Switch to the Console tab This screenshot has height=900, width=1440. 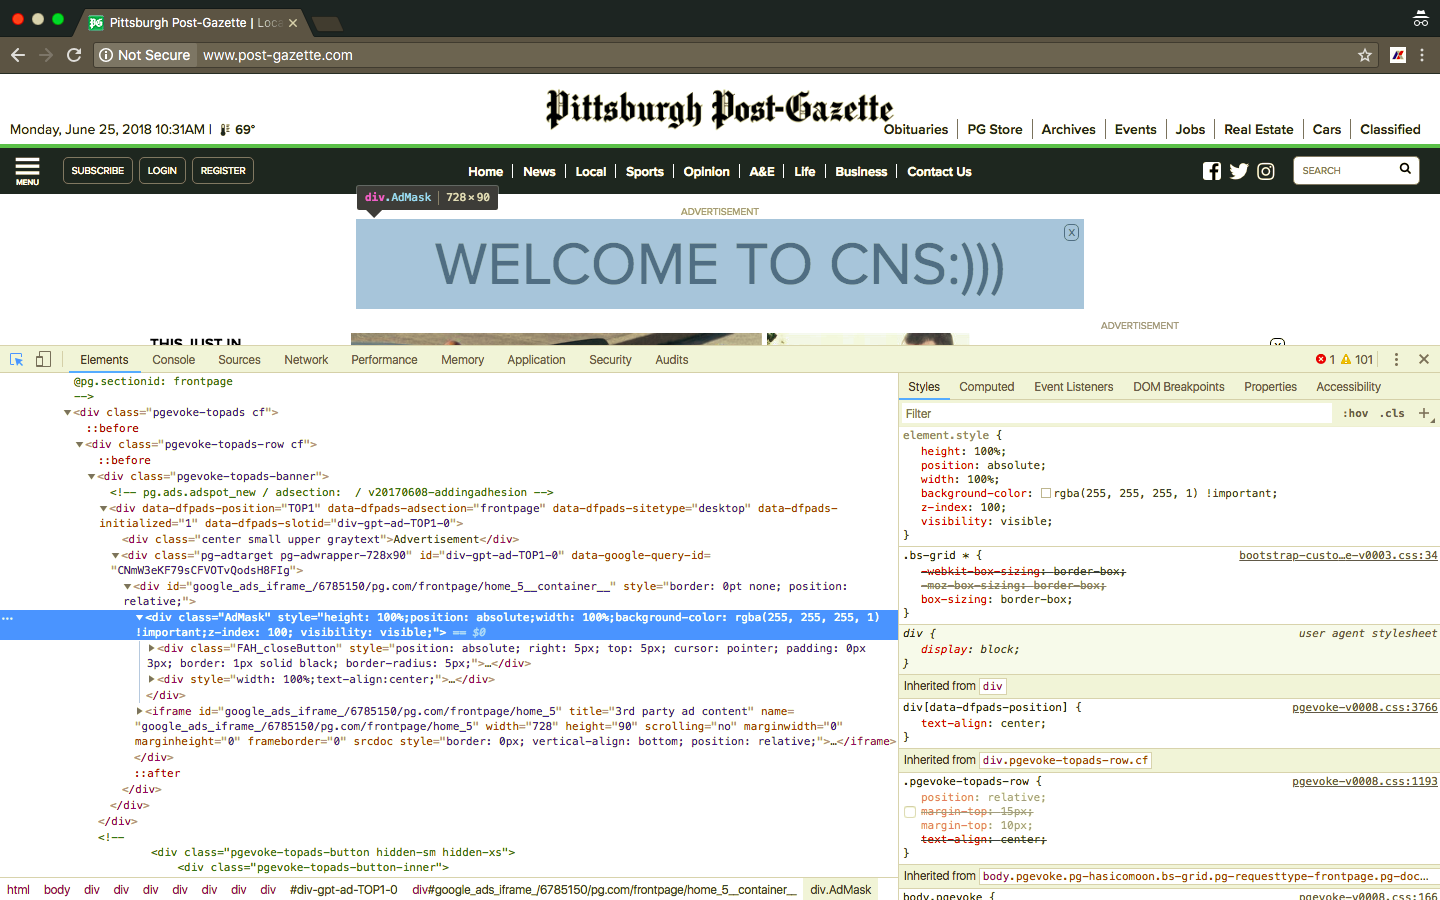(x=174, y=360)
